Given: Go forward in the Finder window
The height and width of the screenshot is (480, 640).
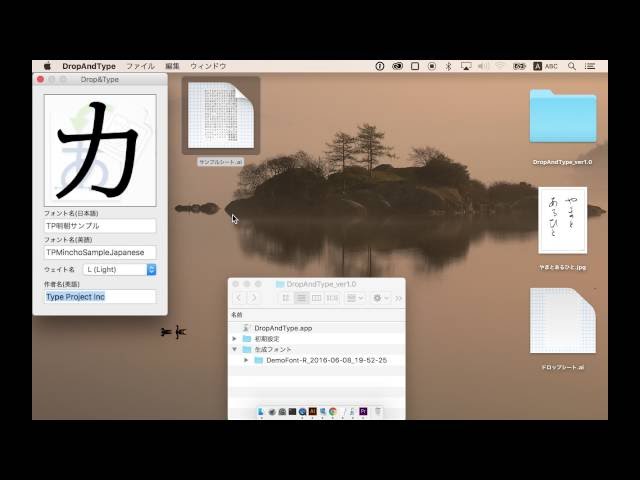Looking at the screenshot, I should click(x=253, y=298).
